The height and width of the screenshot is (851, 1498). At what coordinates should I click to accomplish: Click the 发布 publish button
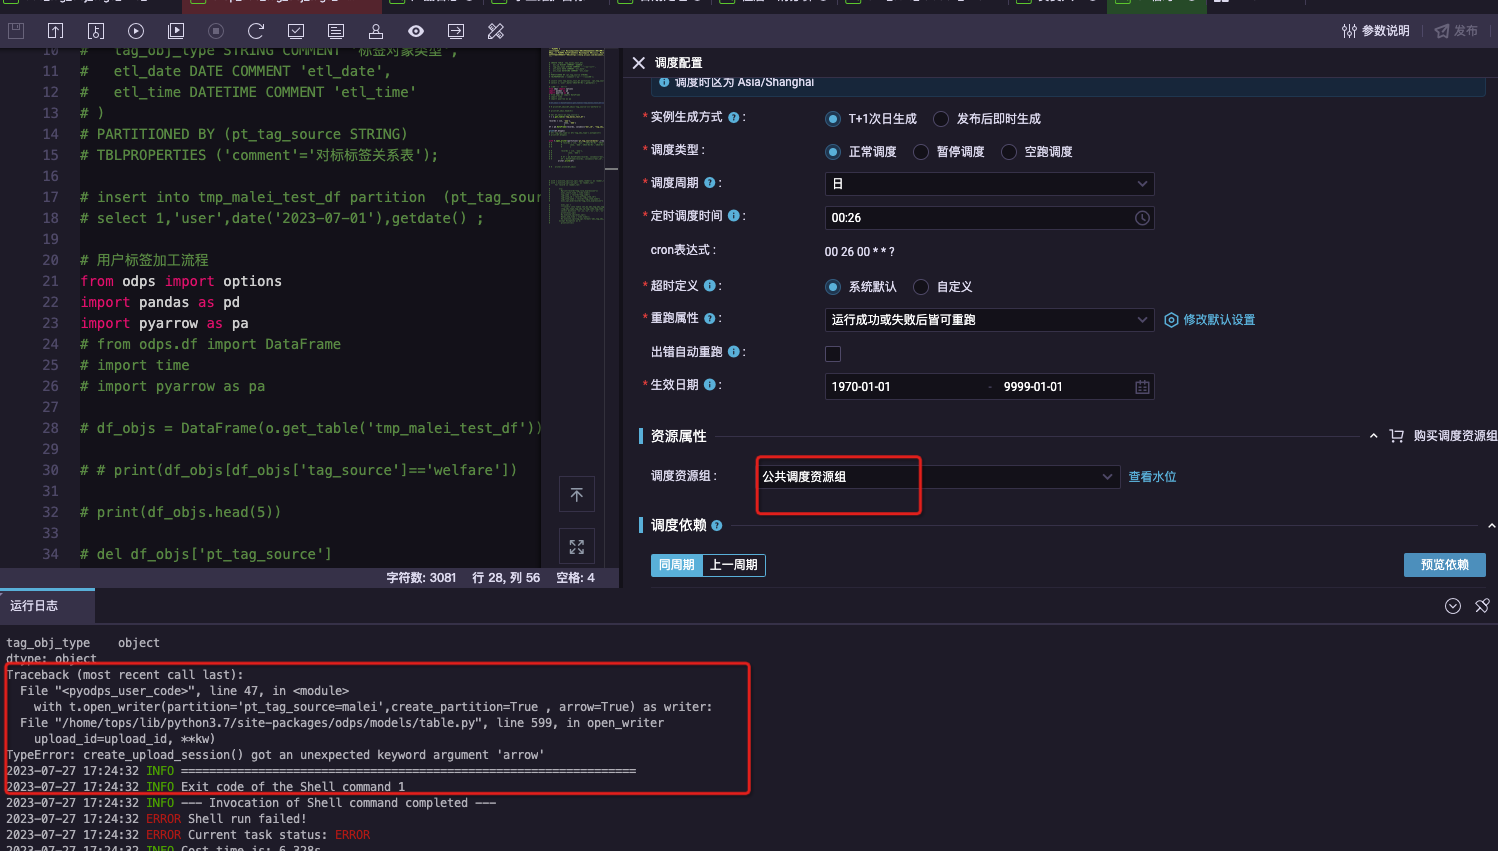click(x=1457, y=31)
